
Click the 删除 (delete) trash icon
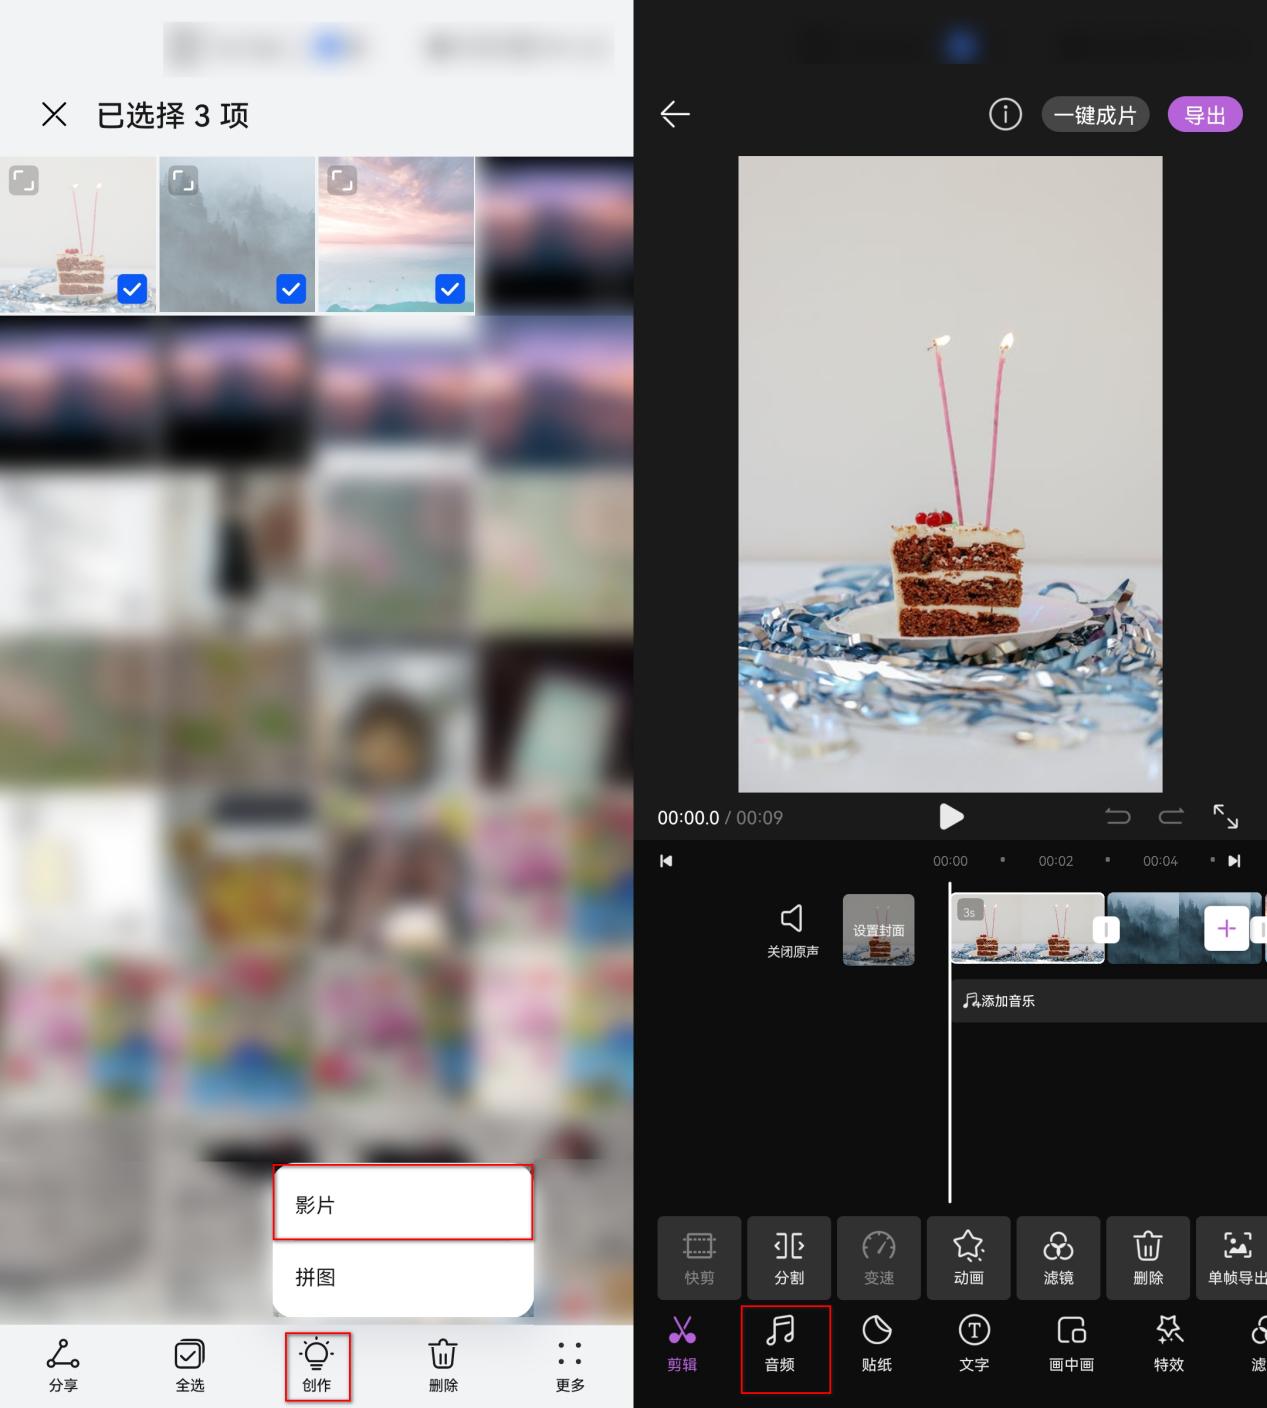point(1147,1258)
